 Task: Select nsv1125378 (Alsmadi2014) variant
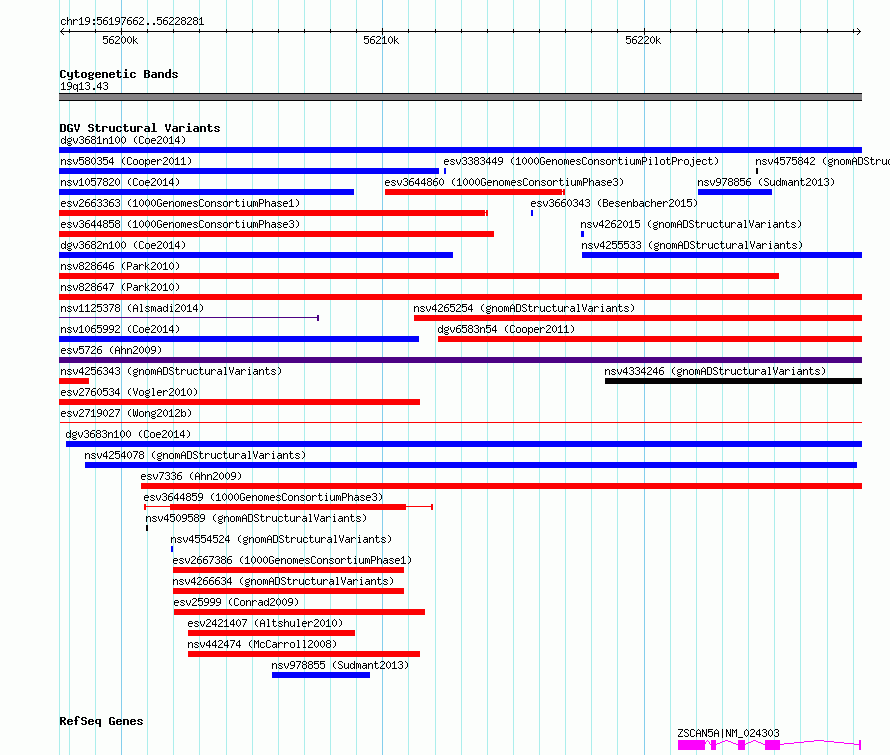click(132, 308)
